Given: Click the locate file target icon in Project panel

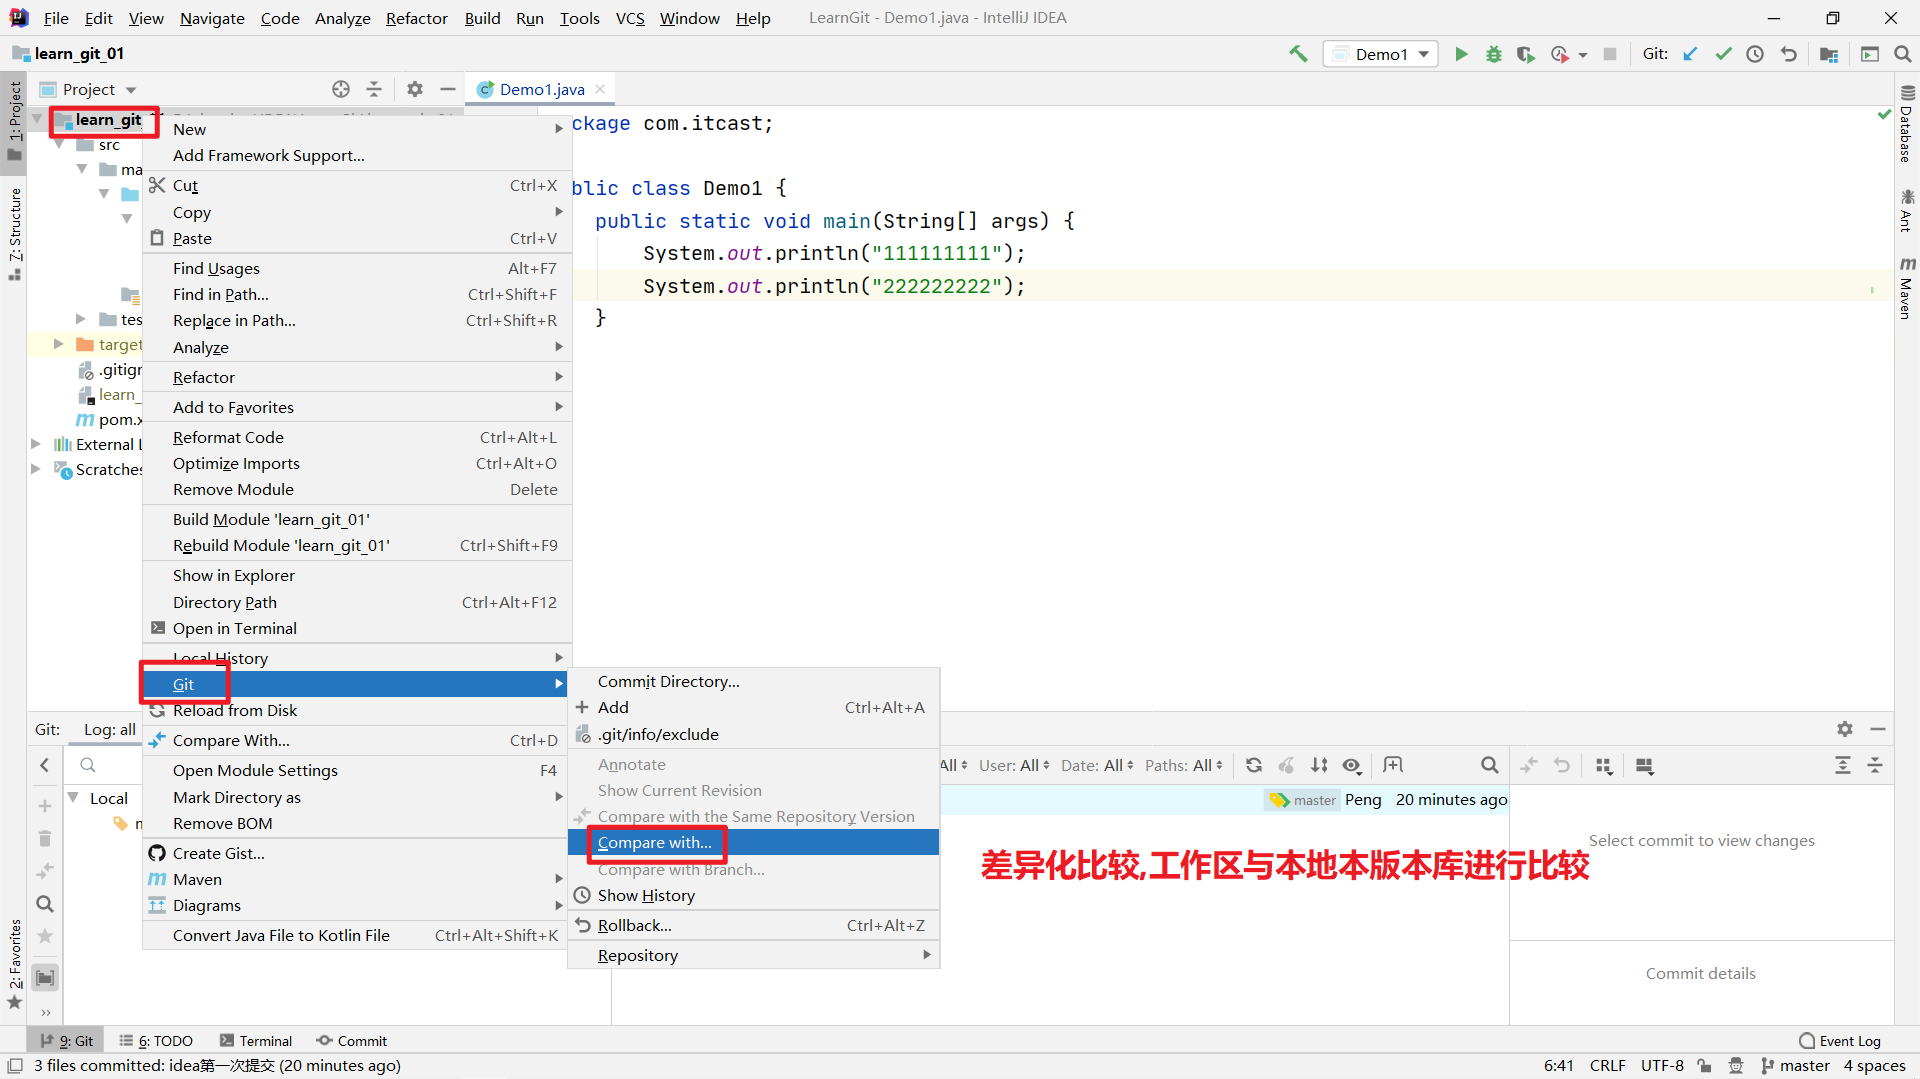Looking at the screenshot, I should click(341, 89).
